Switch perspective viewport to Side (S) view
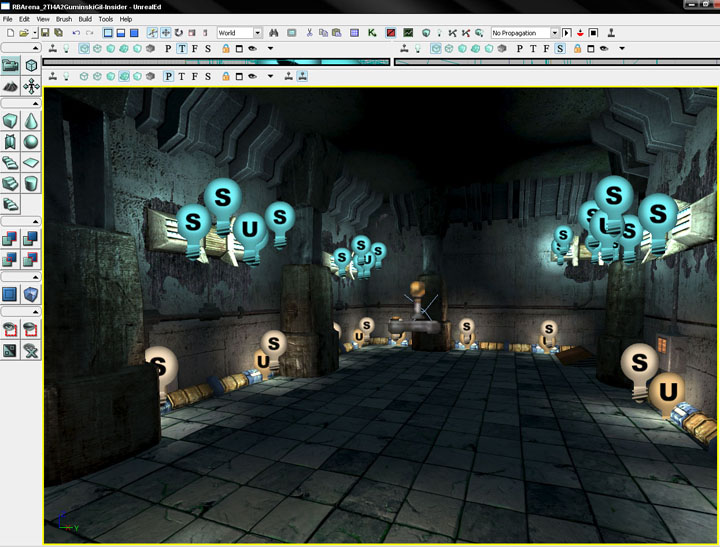720x547 pixels. tap(208, 76)
